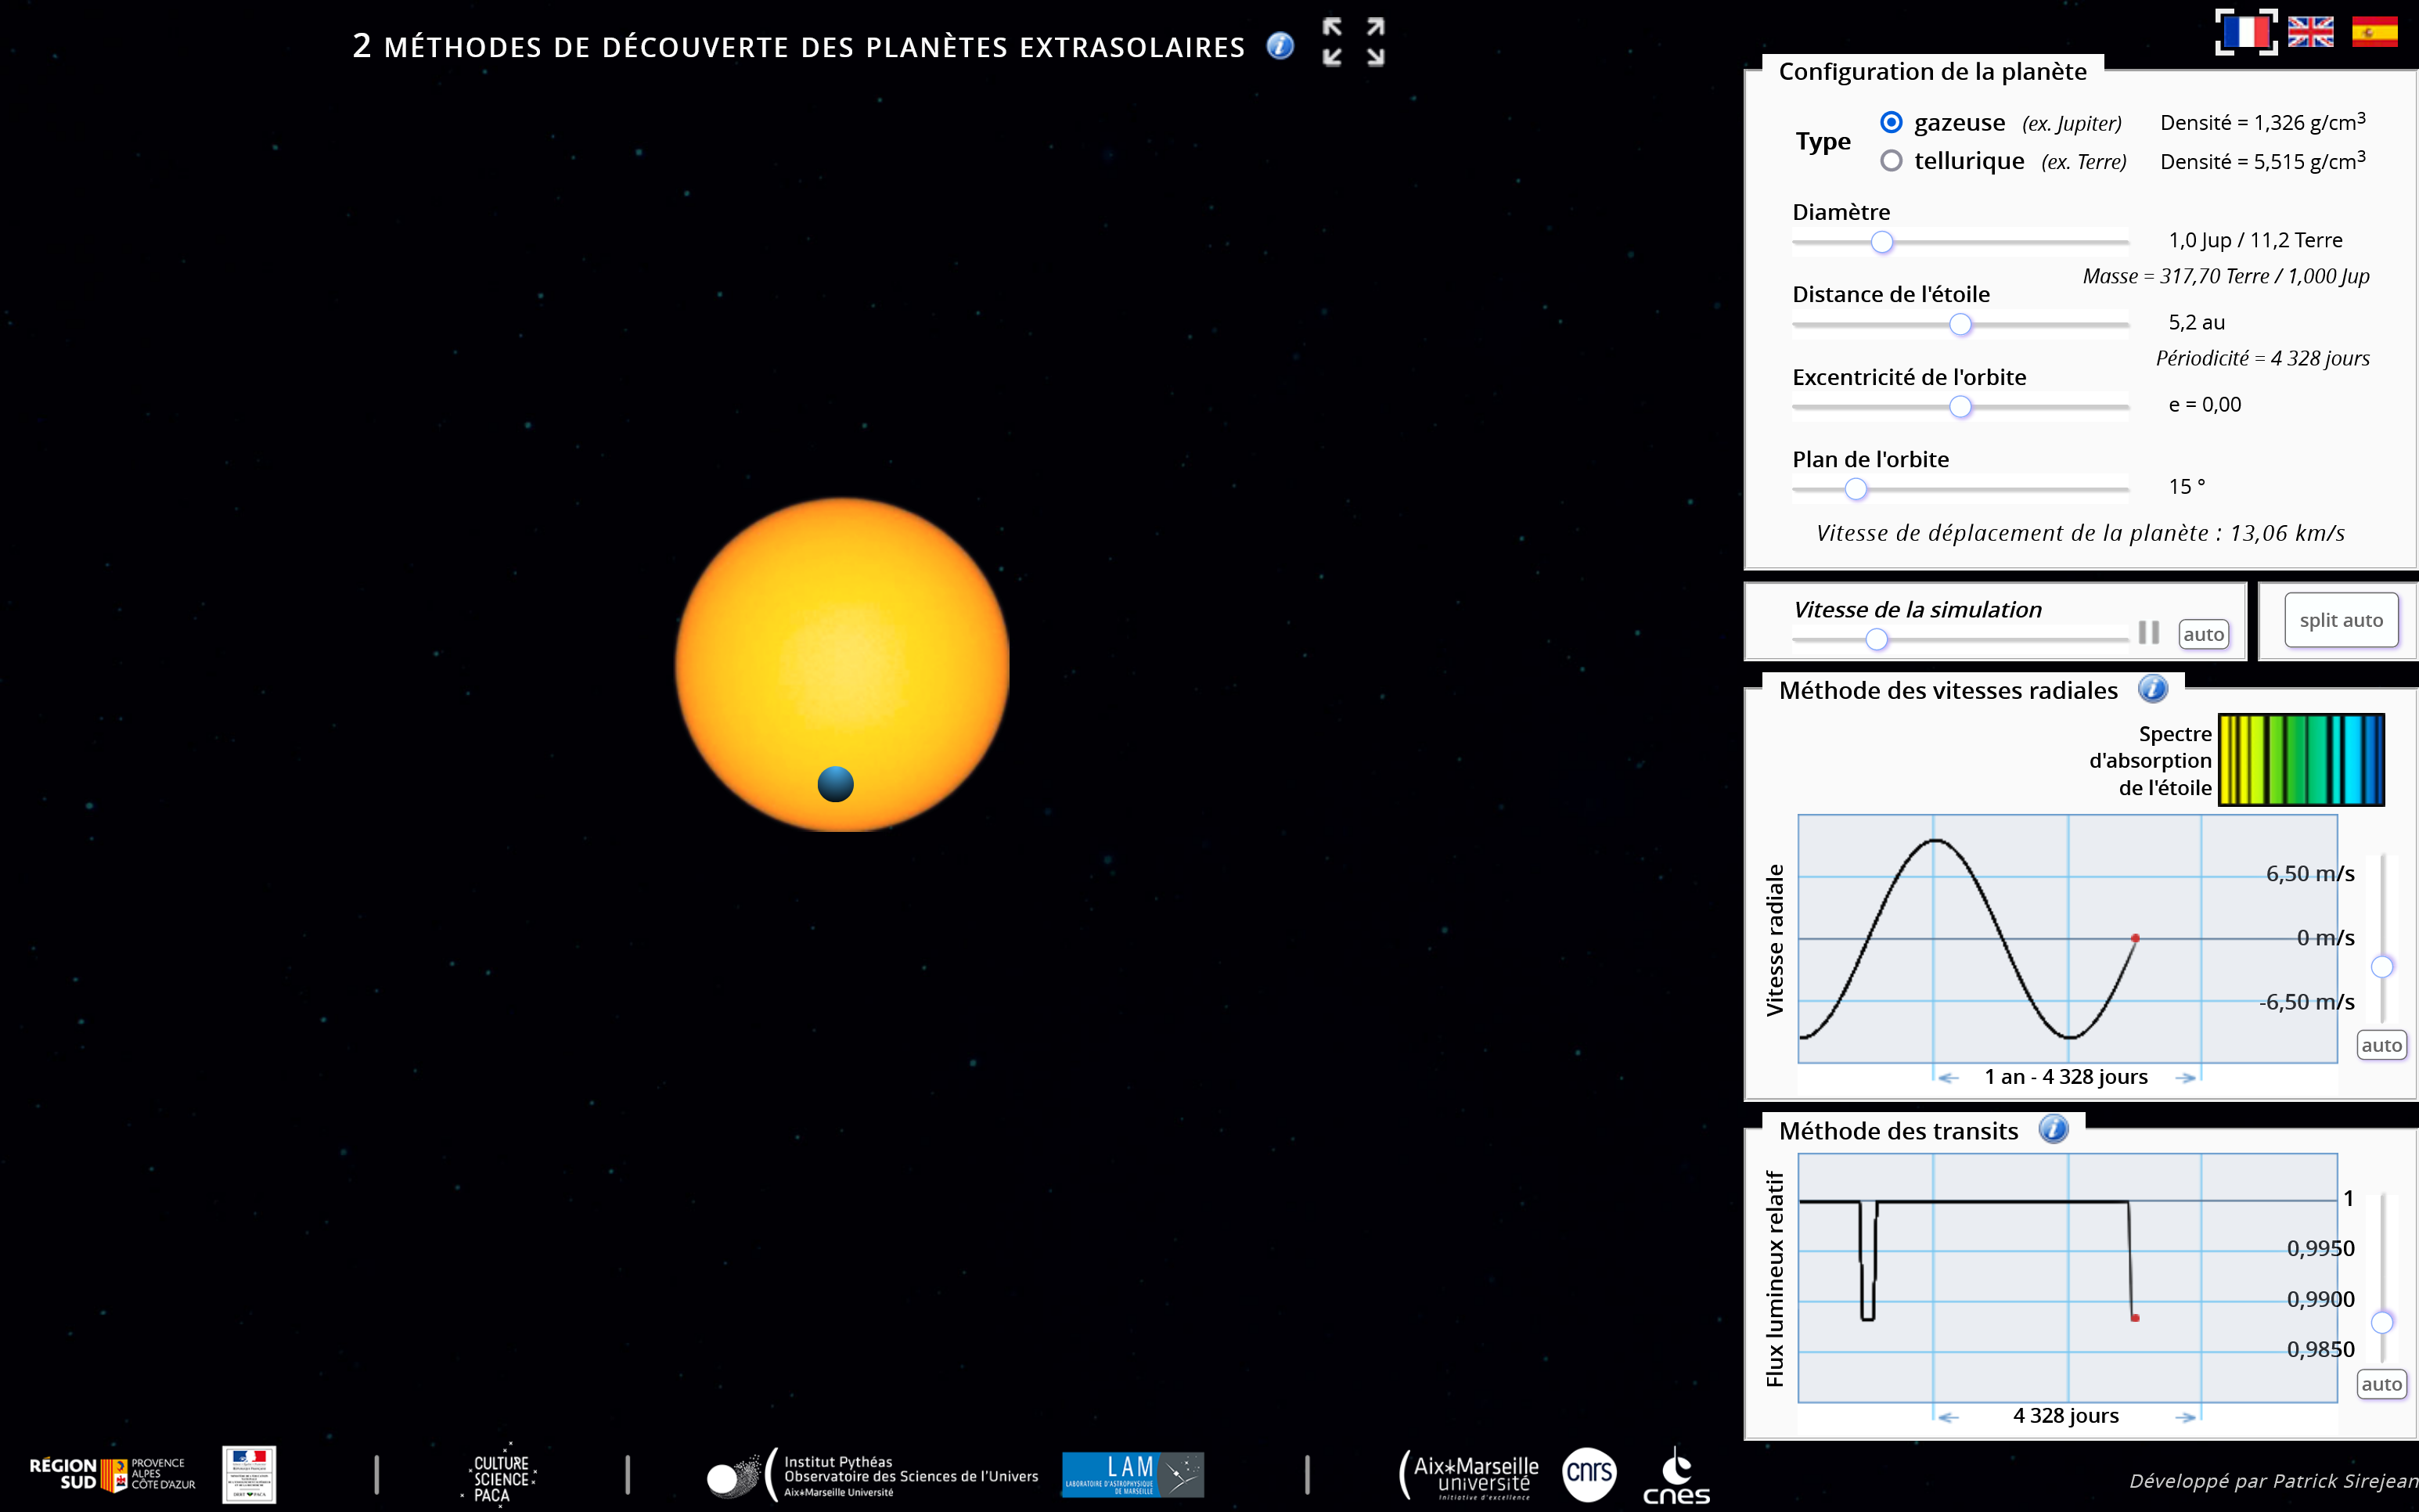Toggle fullscreen with the arrows icon

(1353, 42)
